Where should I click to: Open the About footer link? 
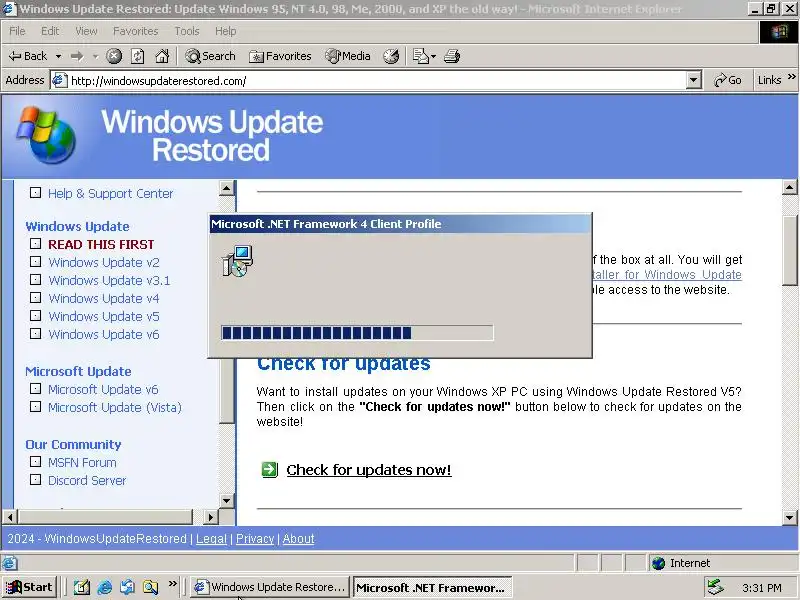[x=298, y=539]
